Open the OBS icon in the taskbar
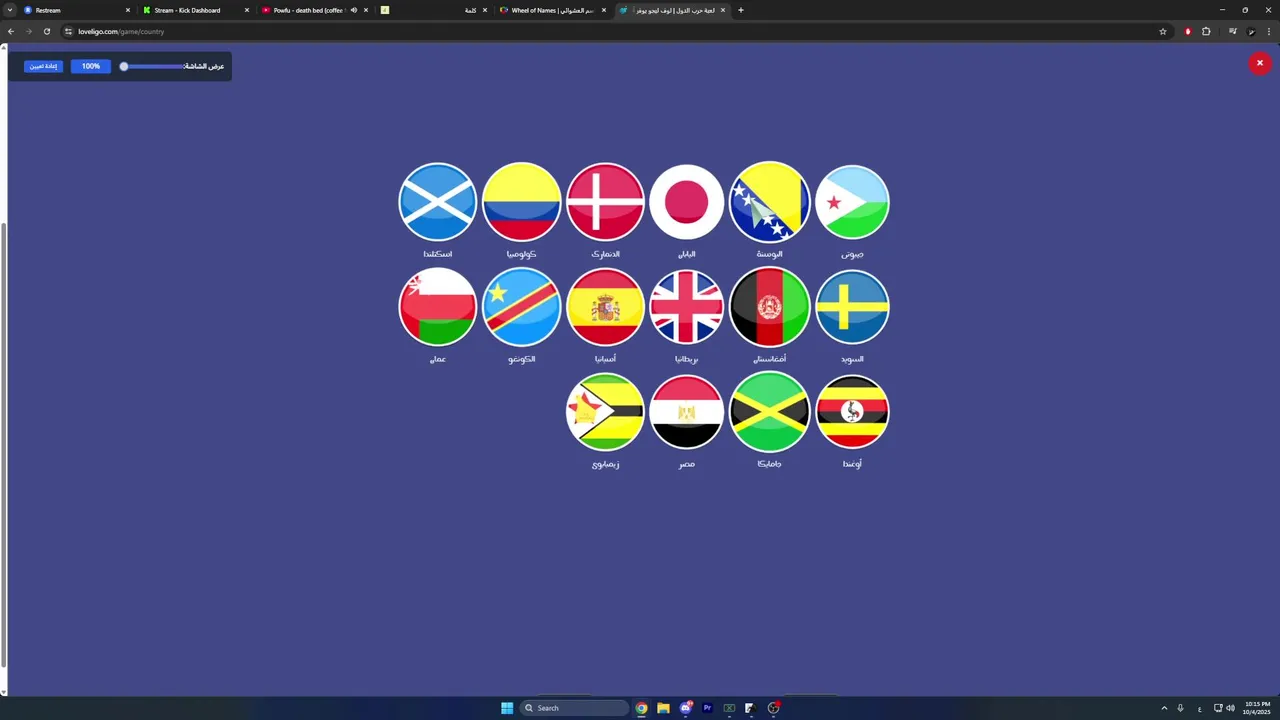 click(773, 708)
